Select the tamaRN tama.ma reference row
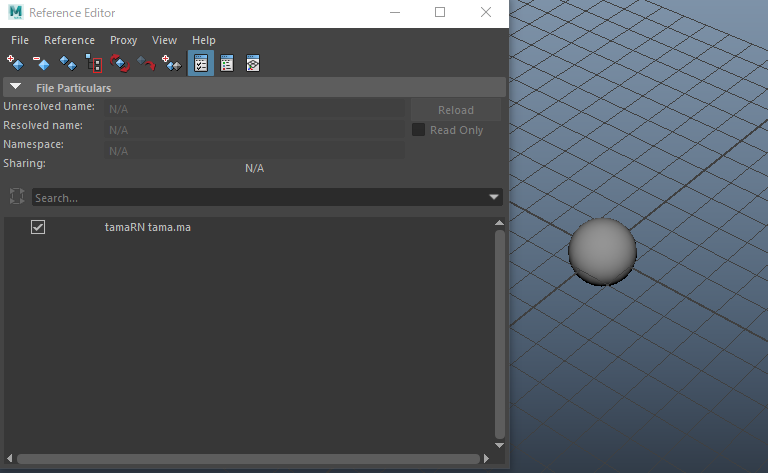The width and height of the screenshot is (768, 473). pos(147,227)
